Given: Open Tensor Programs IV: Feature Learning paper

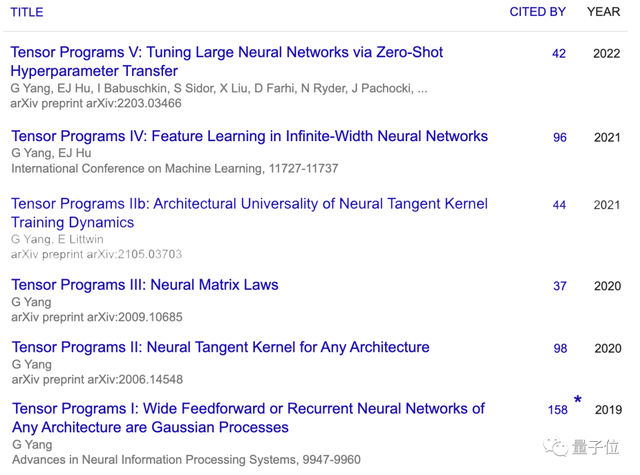Looking at the screenshot, I should [x=249, y=136].
